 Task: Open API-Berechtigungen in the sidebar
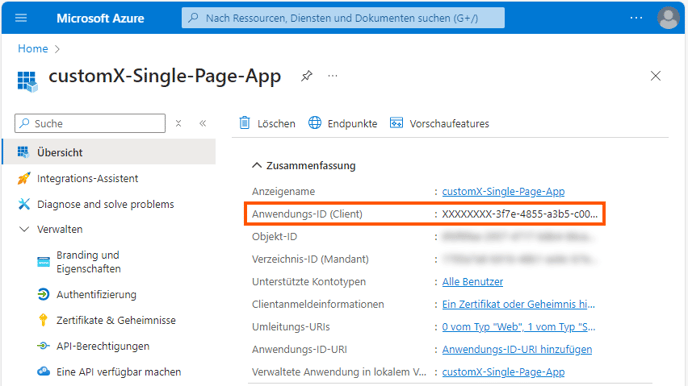click(103, 346)
